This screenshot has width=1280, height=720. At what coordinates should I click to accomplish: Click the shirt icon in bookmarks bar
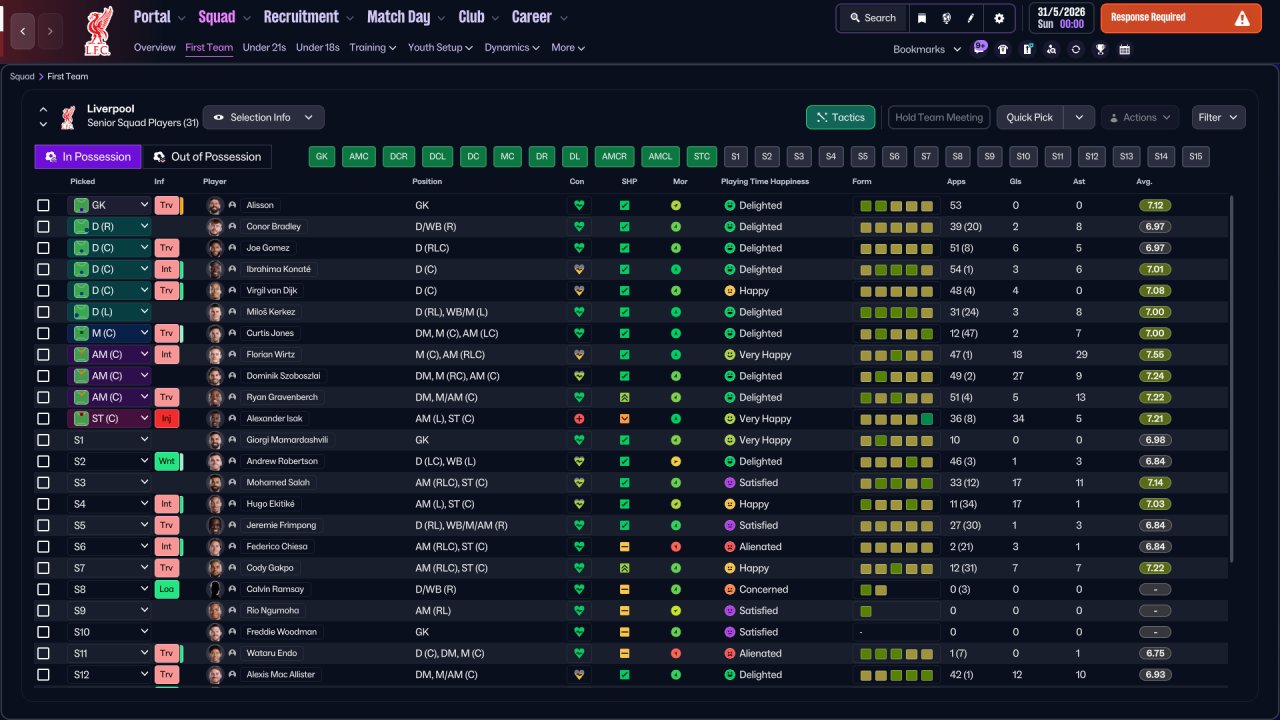(x=1003, y=49)
